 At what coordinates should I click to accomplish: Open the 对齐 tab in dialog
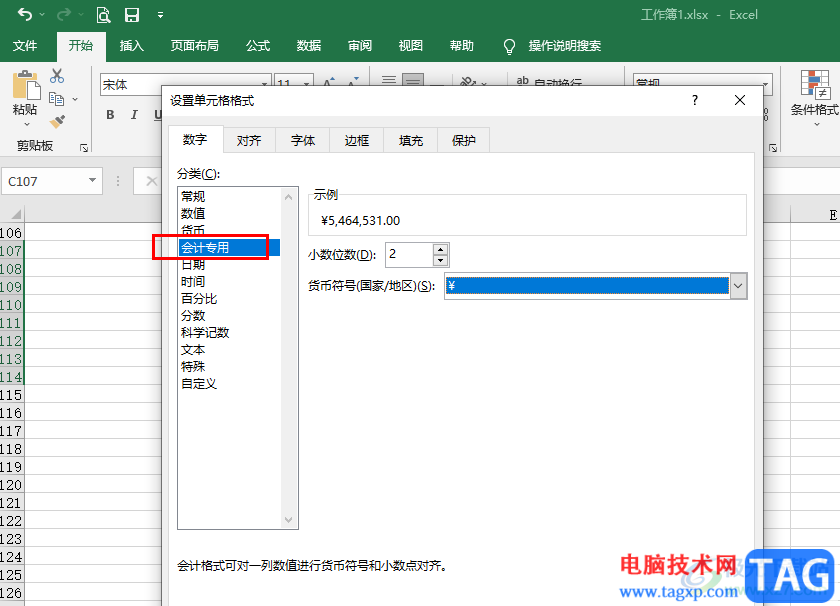pyautogui.click(x=249, y=140)
